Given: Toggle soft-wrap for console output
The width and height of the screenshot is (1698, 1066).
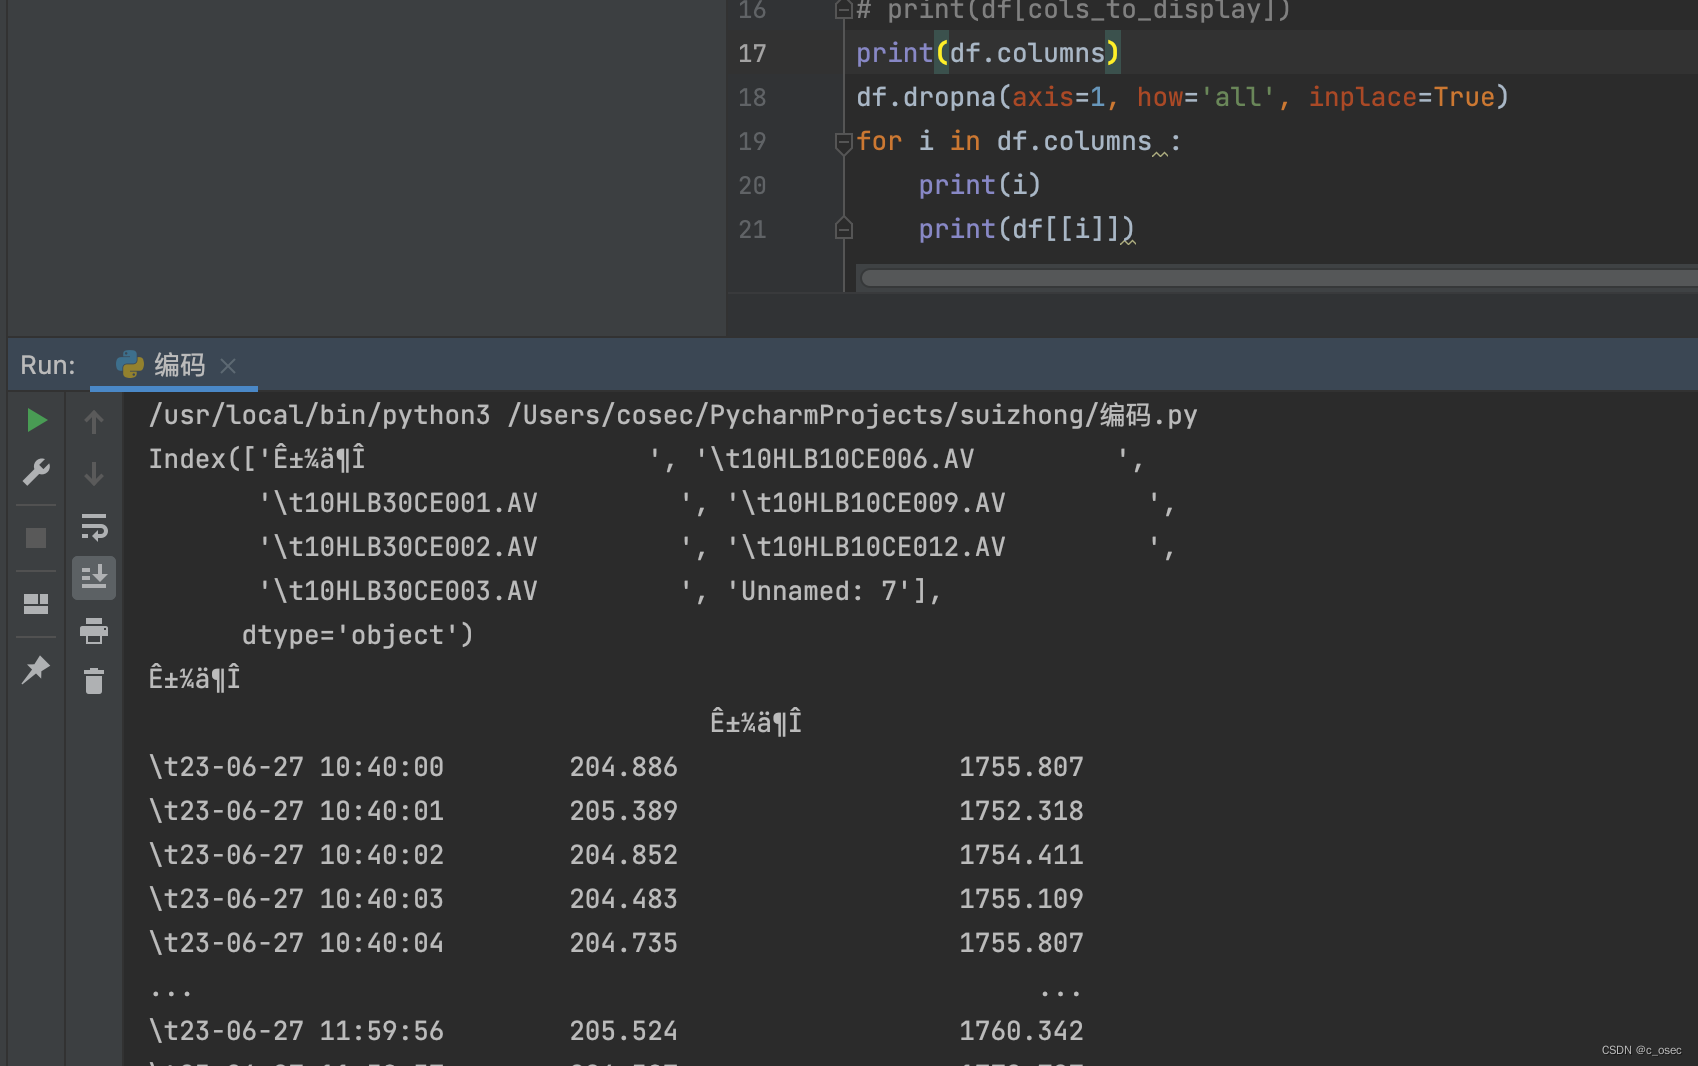Looking at the screenshot, I should [93, 528].
